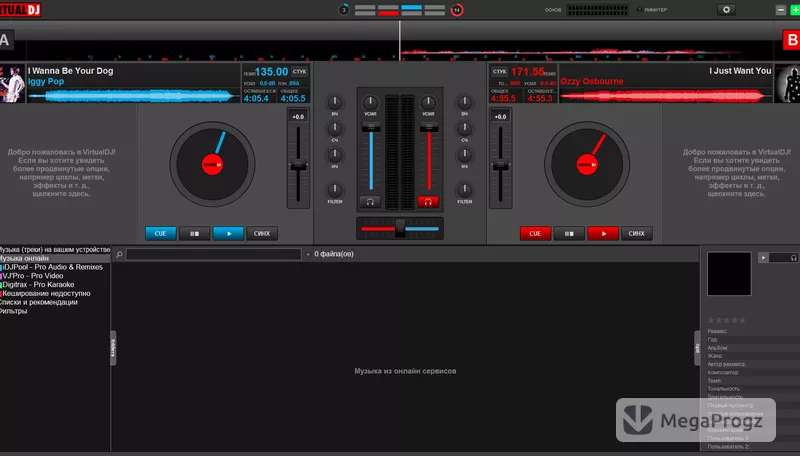Click the right deck high EQ knob
800x456 pixels.
[464, 103]
